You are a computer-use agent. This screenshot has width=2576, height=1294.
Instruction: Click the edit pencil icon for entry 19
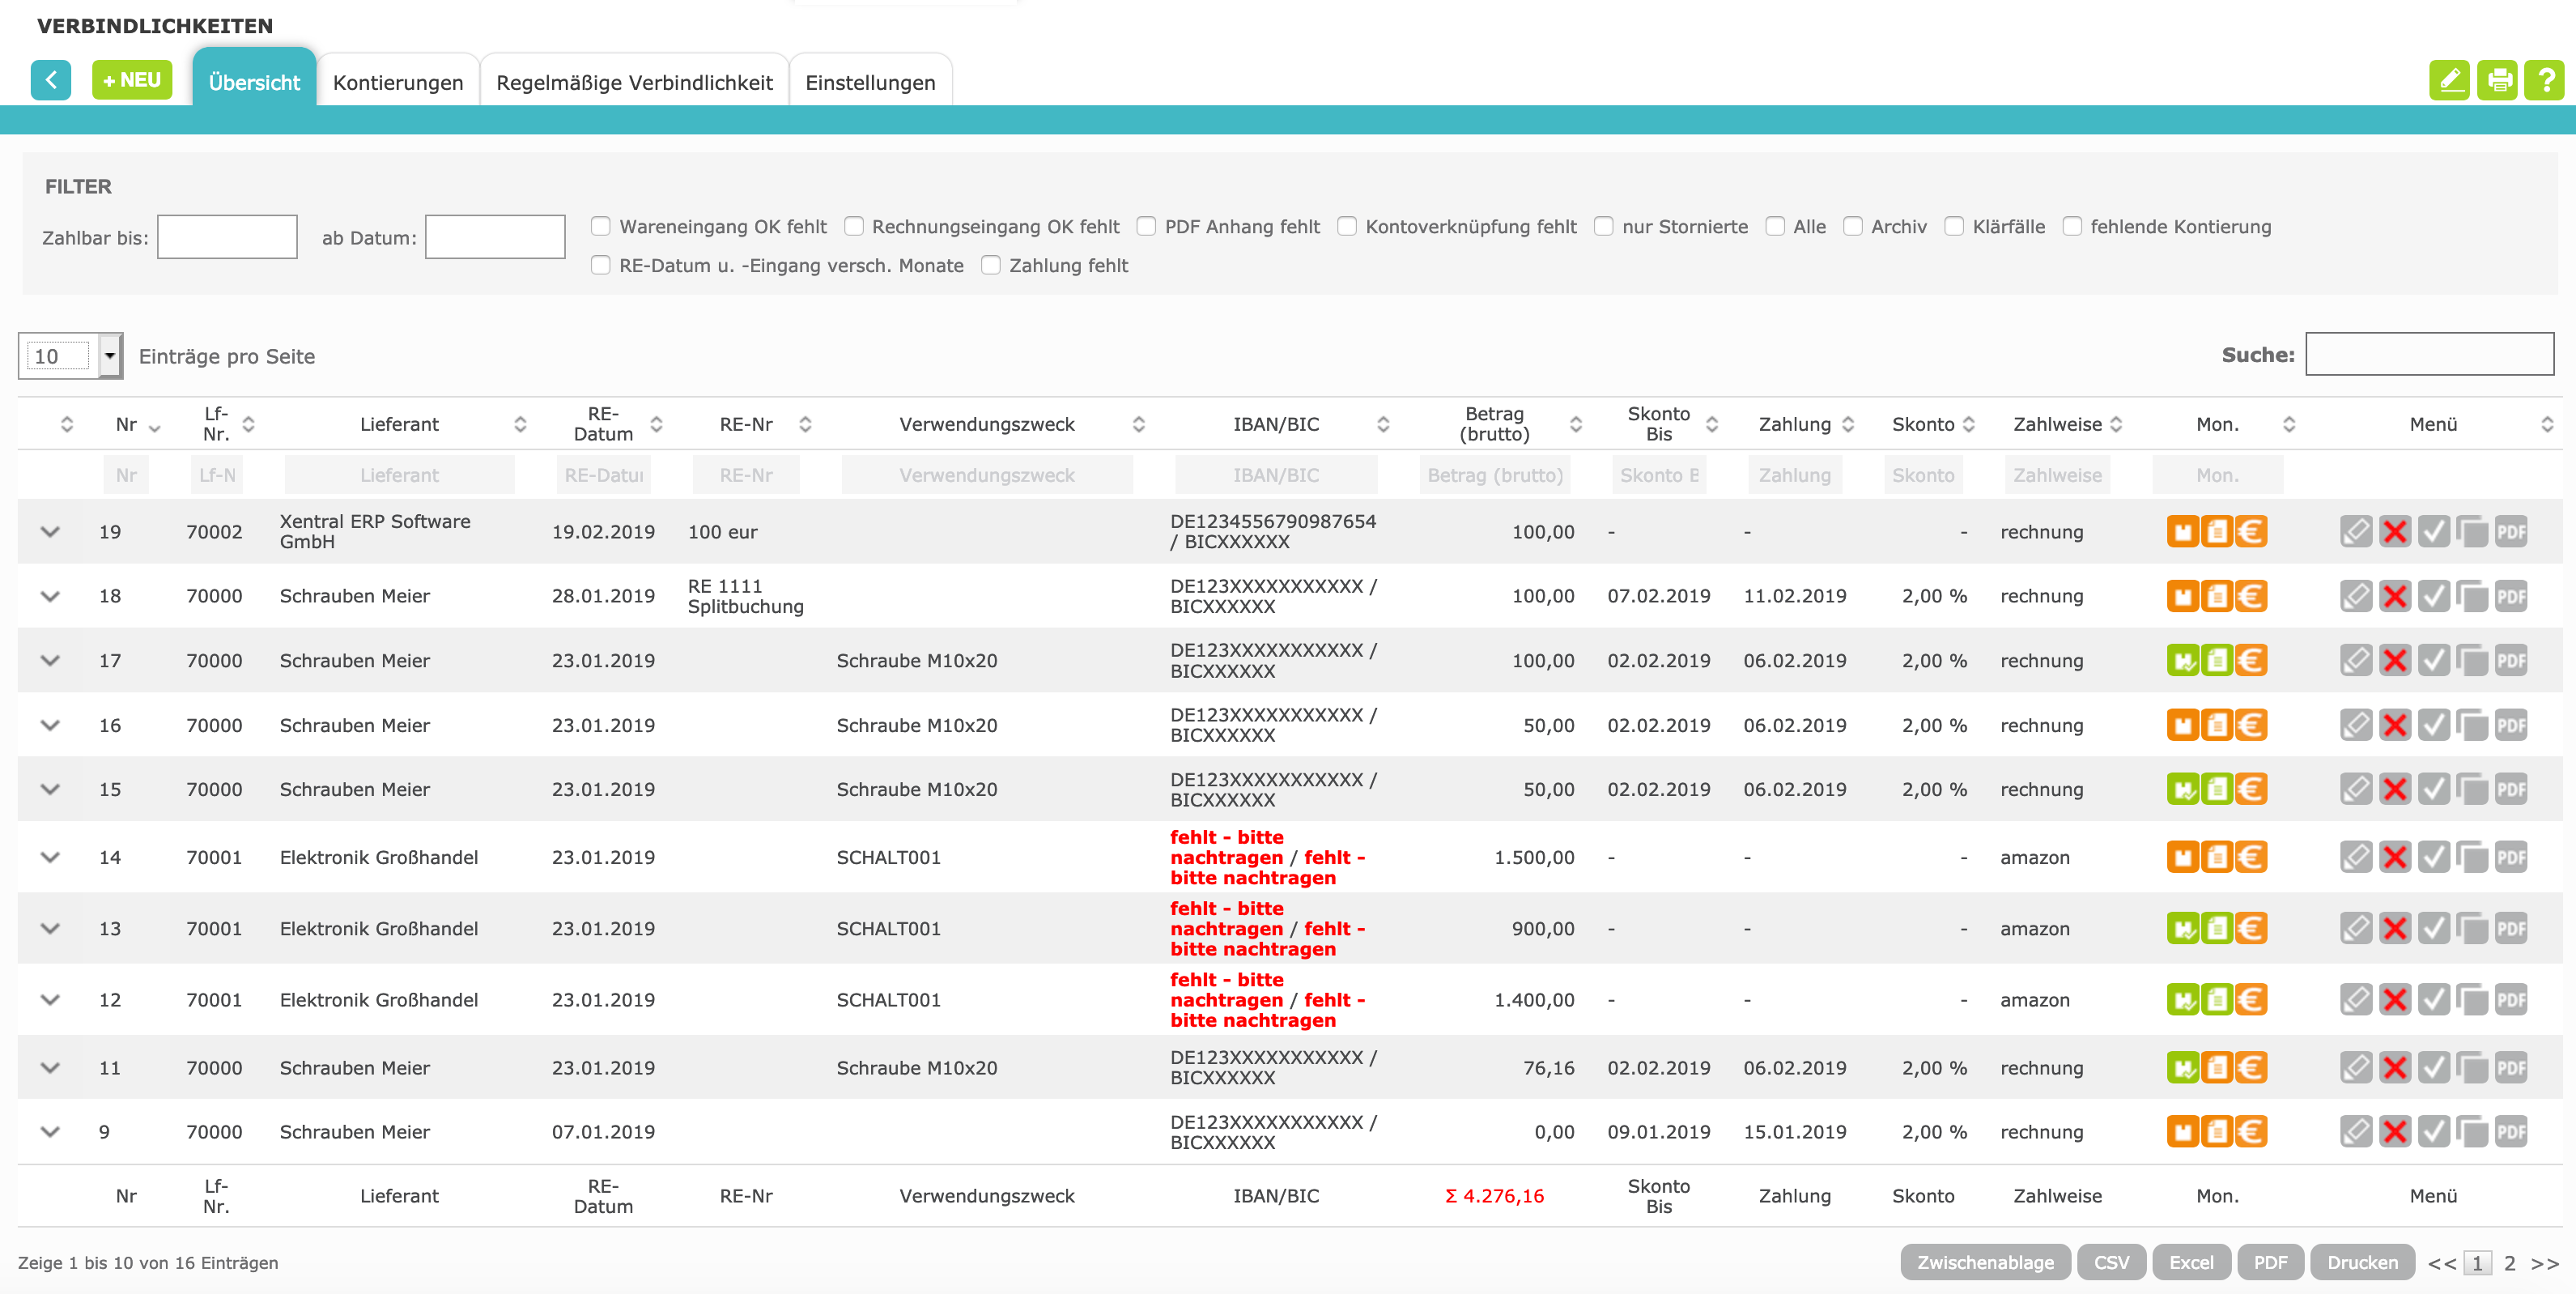click(2355, 531)
